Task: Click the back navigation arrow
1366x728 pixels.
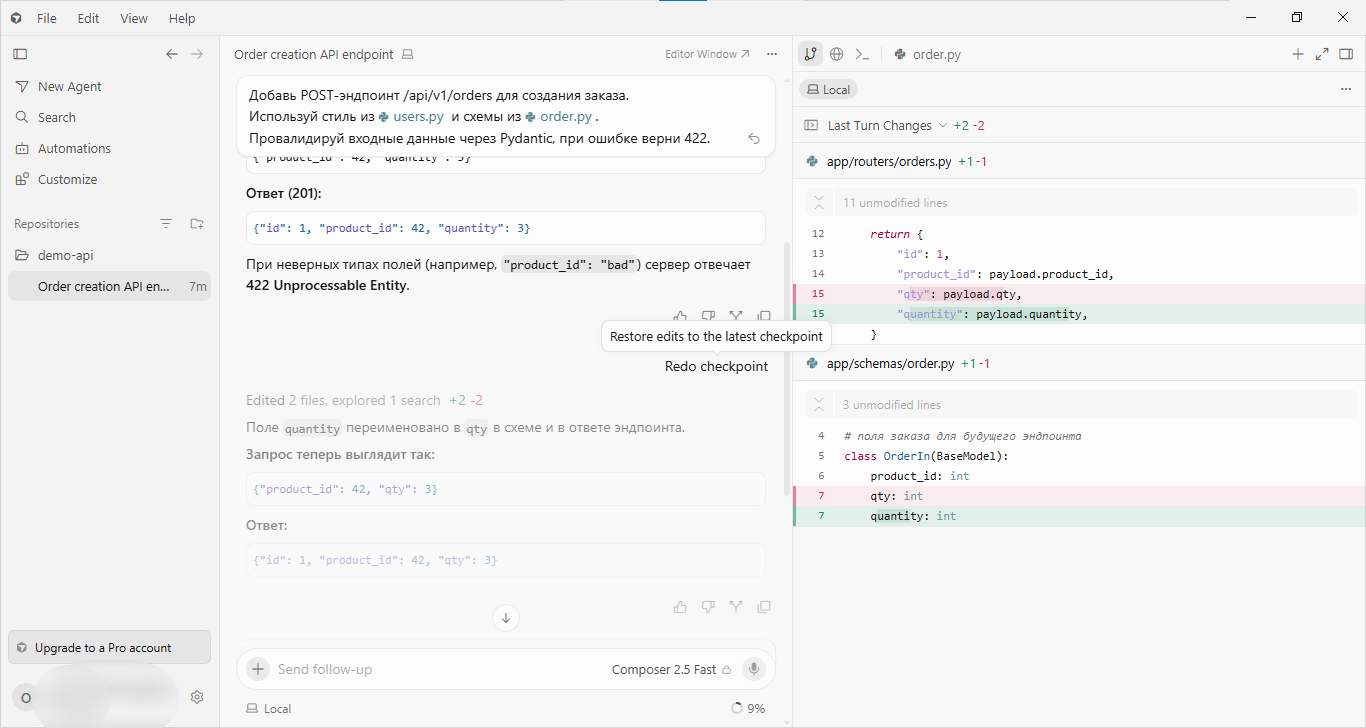Action: pos(172,54)
